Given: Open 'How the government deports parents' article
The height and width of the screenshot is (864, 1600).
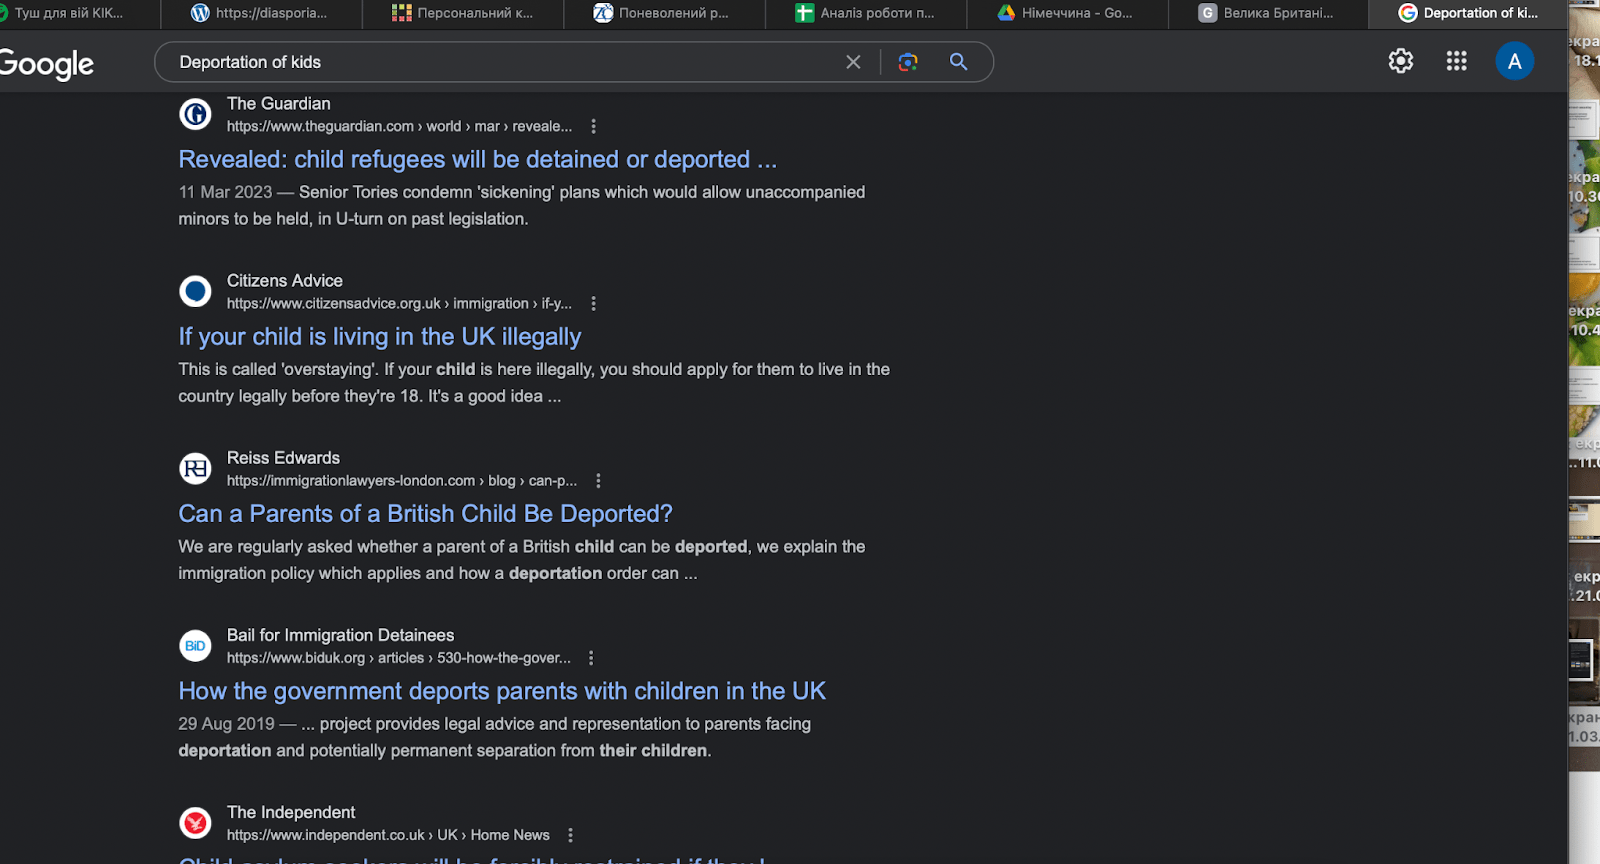Looking at the screenshot, I should (x=501, y=691).
